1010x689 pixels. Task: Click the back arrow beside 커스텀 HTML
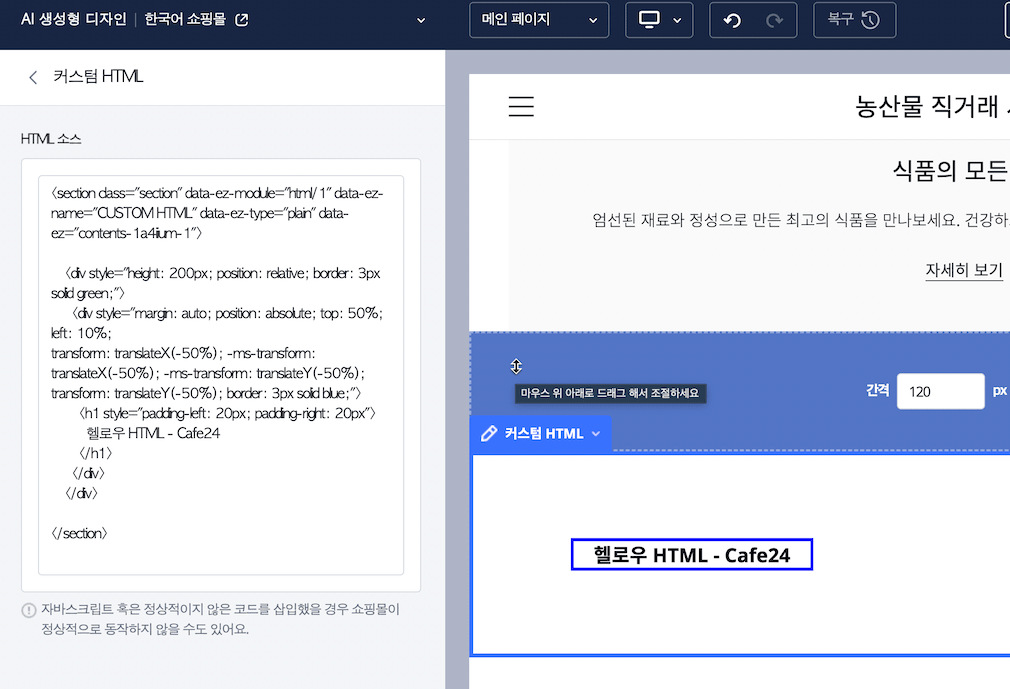[33, 77]
